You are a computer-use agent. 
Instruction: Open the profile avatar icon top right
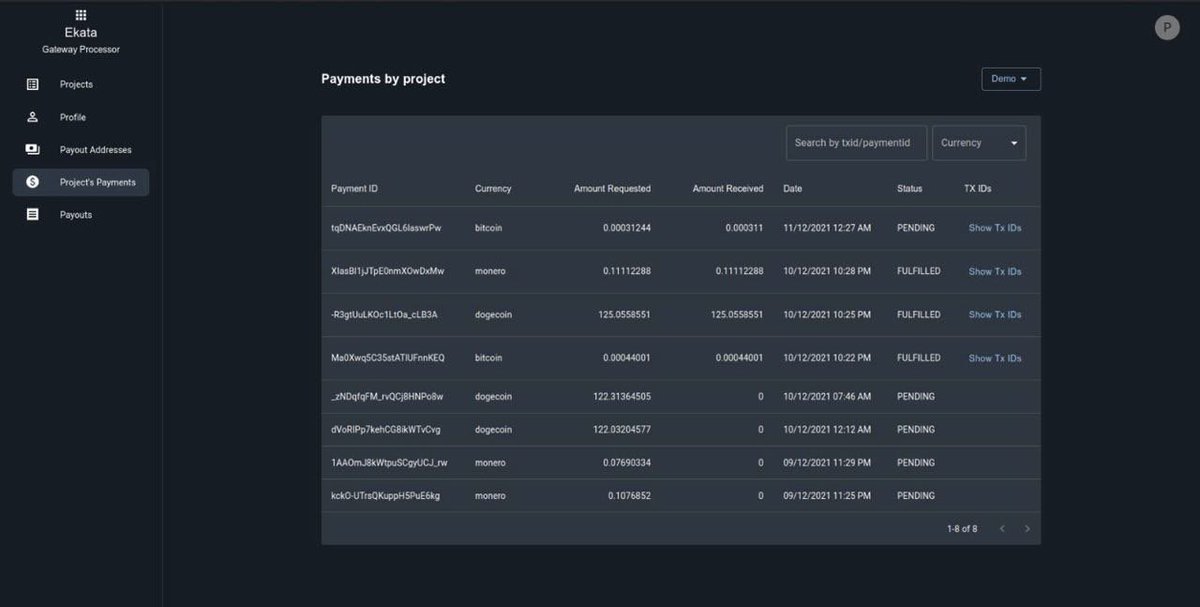[x=1167, y=27]
